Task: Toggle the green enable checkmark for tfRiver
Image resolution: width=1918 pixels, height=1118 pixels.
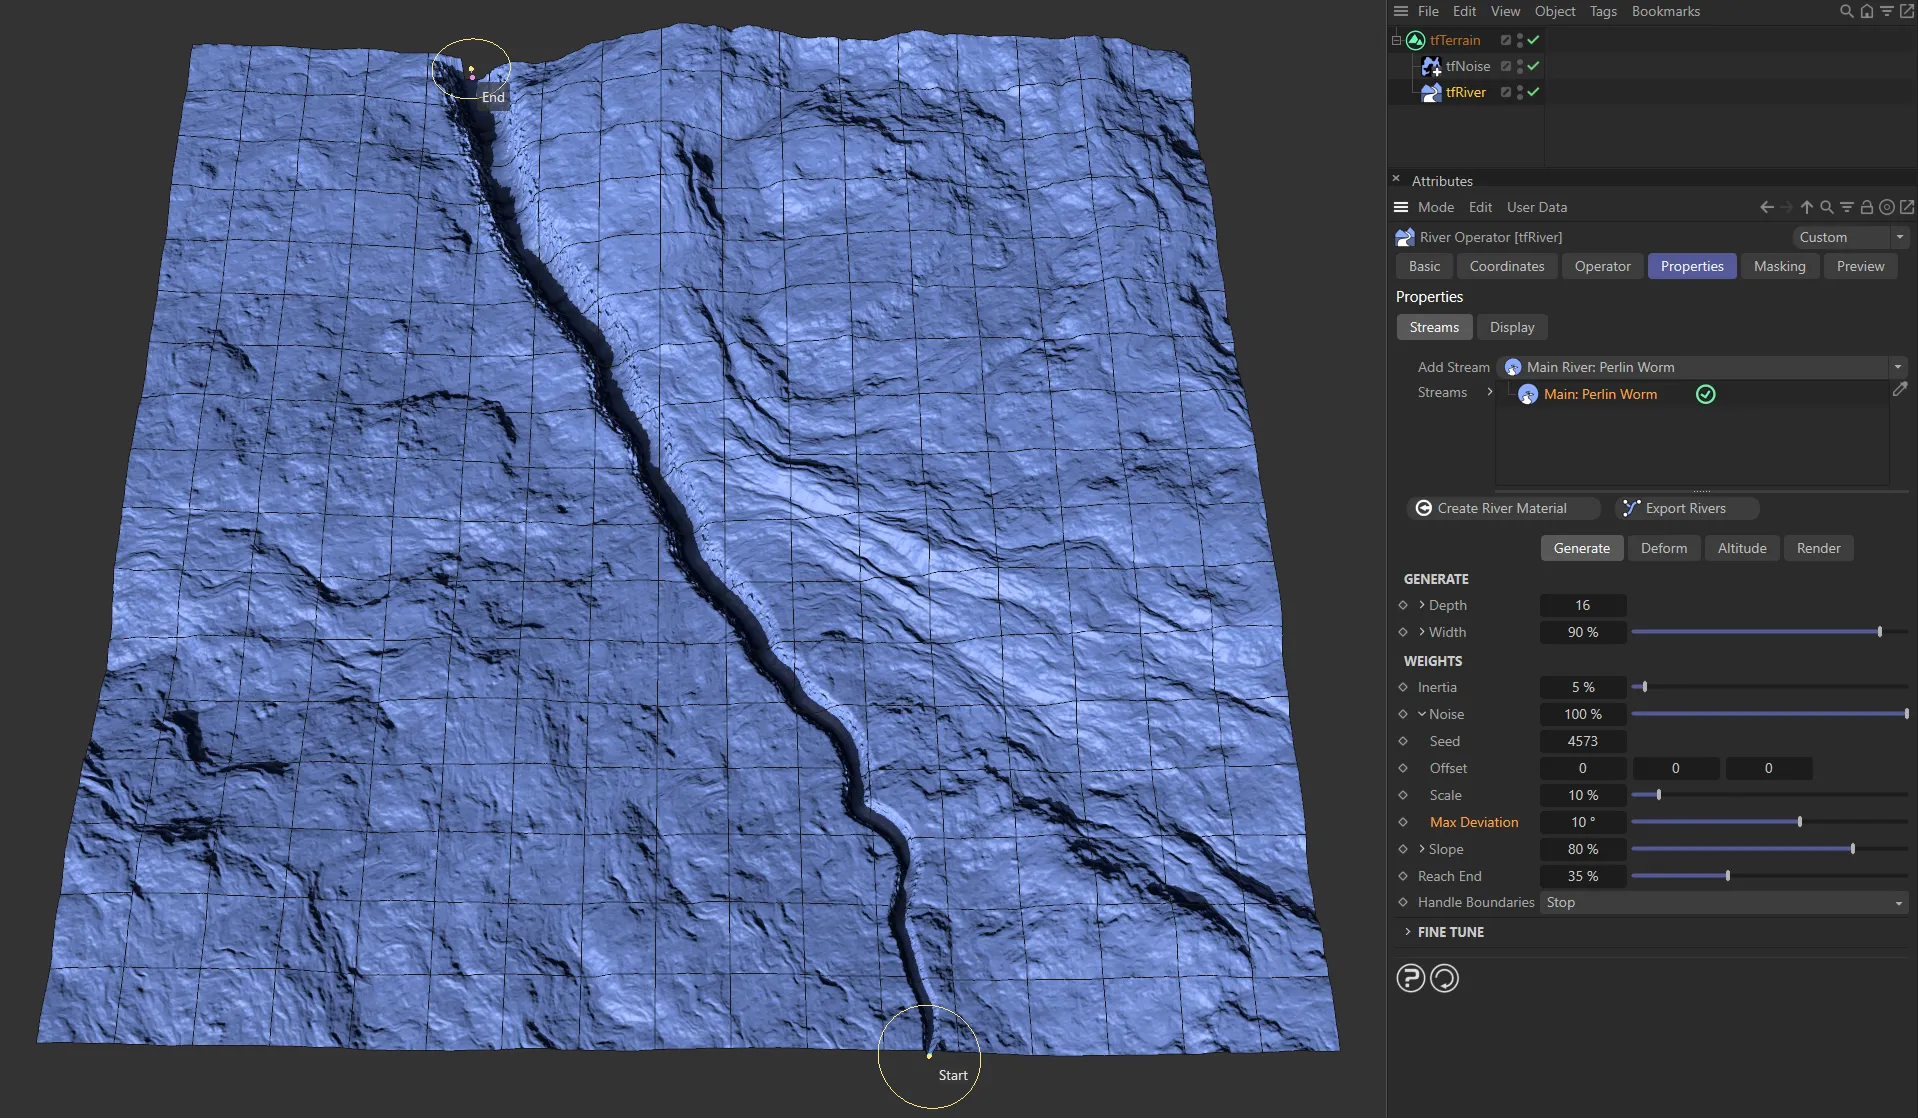Action: coord(1533,92)
